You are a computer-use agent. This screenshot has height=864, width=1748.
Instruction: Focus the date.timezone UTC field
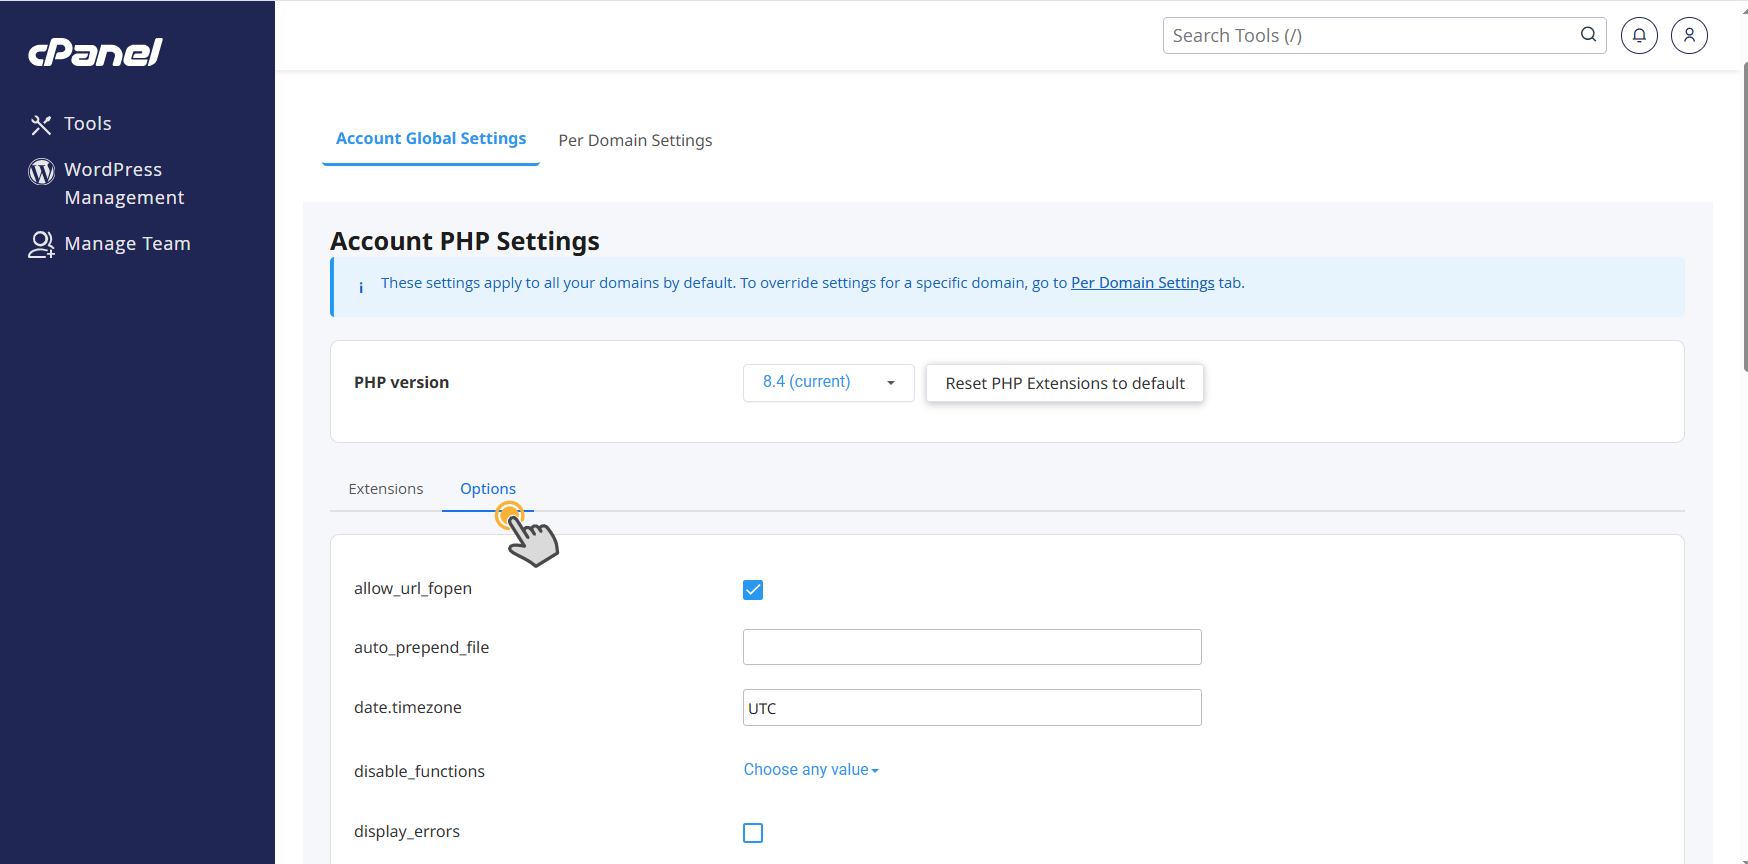pos(972,708)
